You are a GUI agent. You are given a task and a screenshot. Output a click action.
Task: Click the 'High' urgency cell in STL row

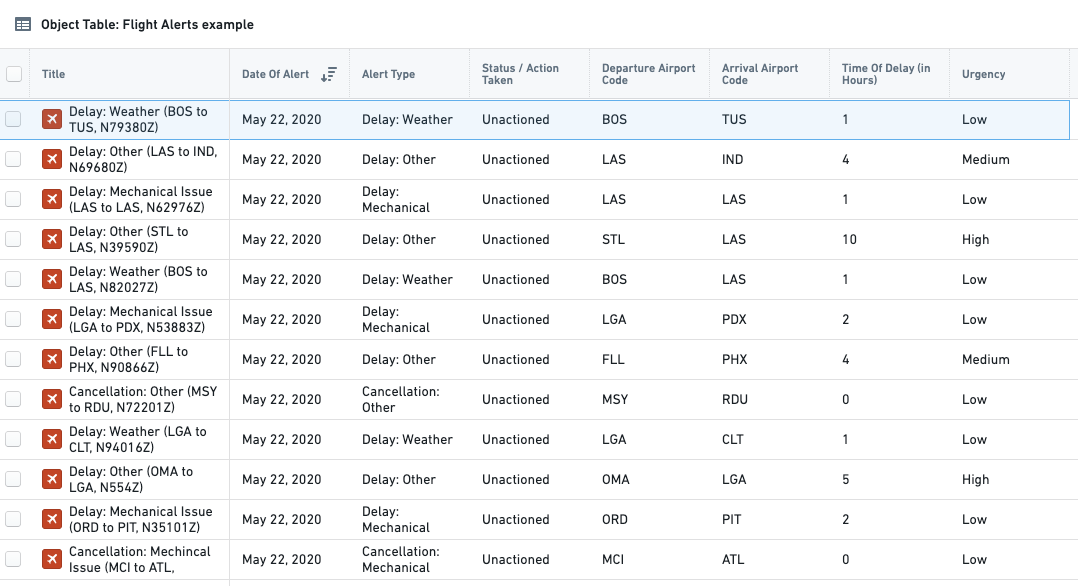pos(976,239)
